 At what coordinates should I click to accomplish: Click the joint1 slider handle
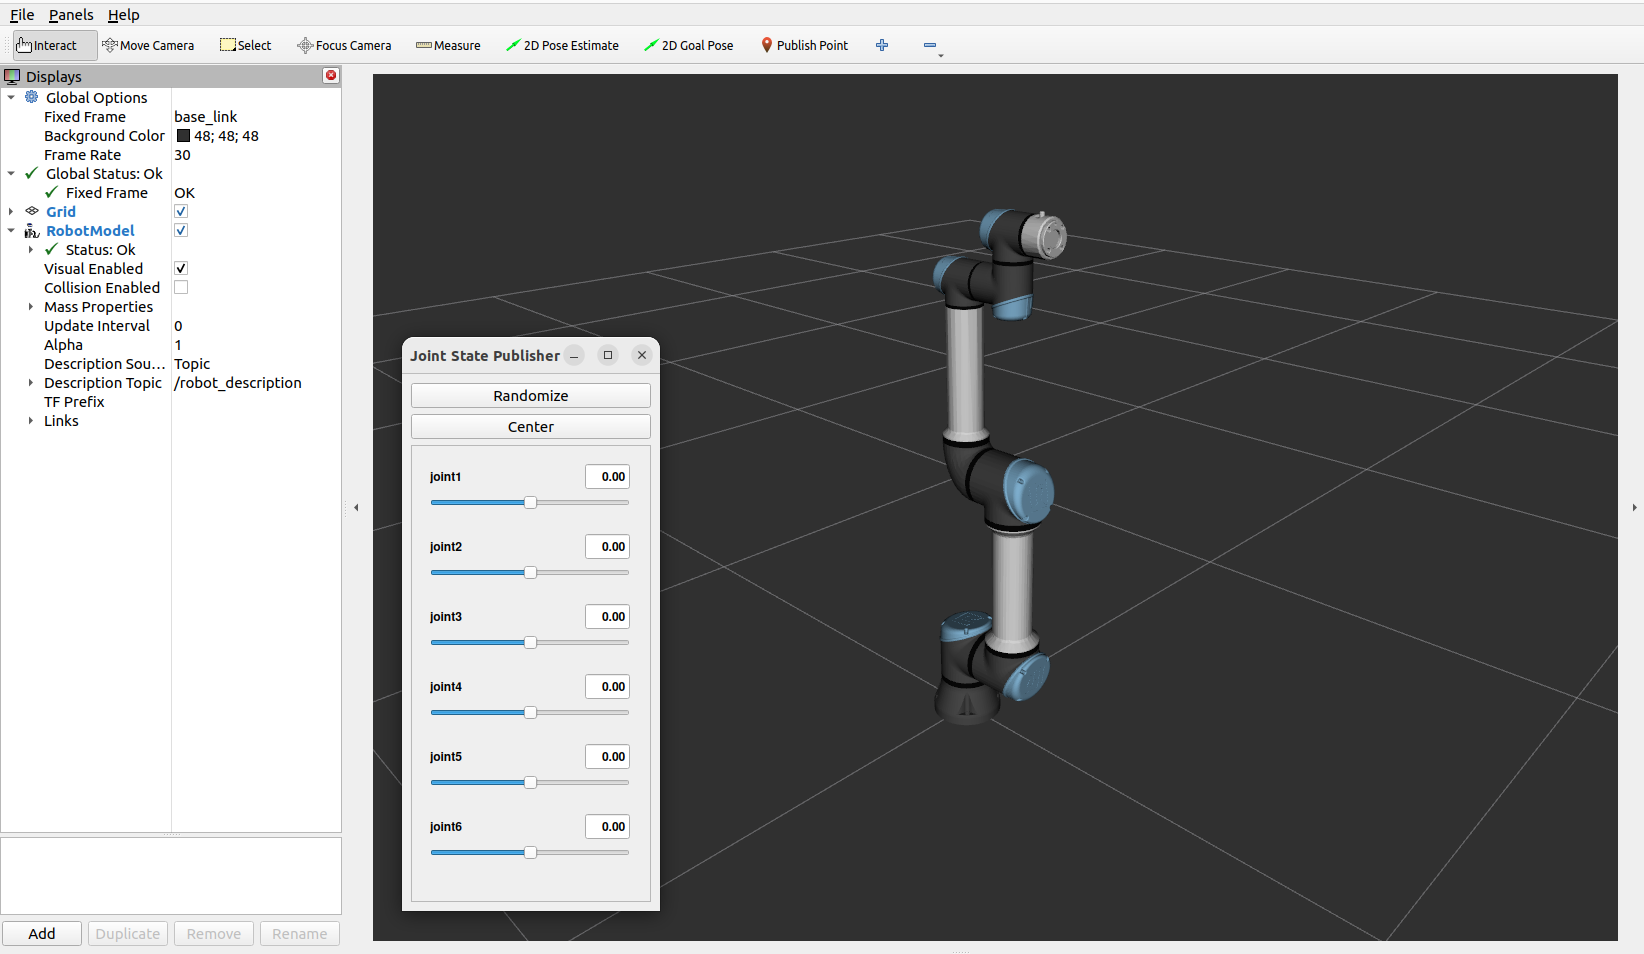(531, 502)
